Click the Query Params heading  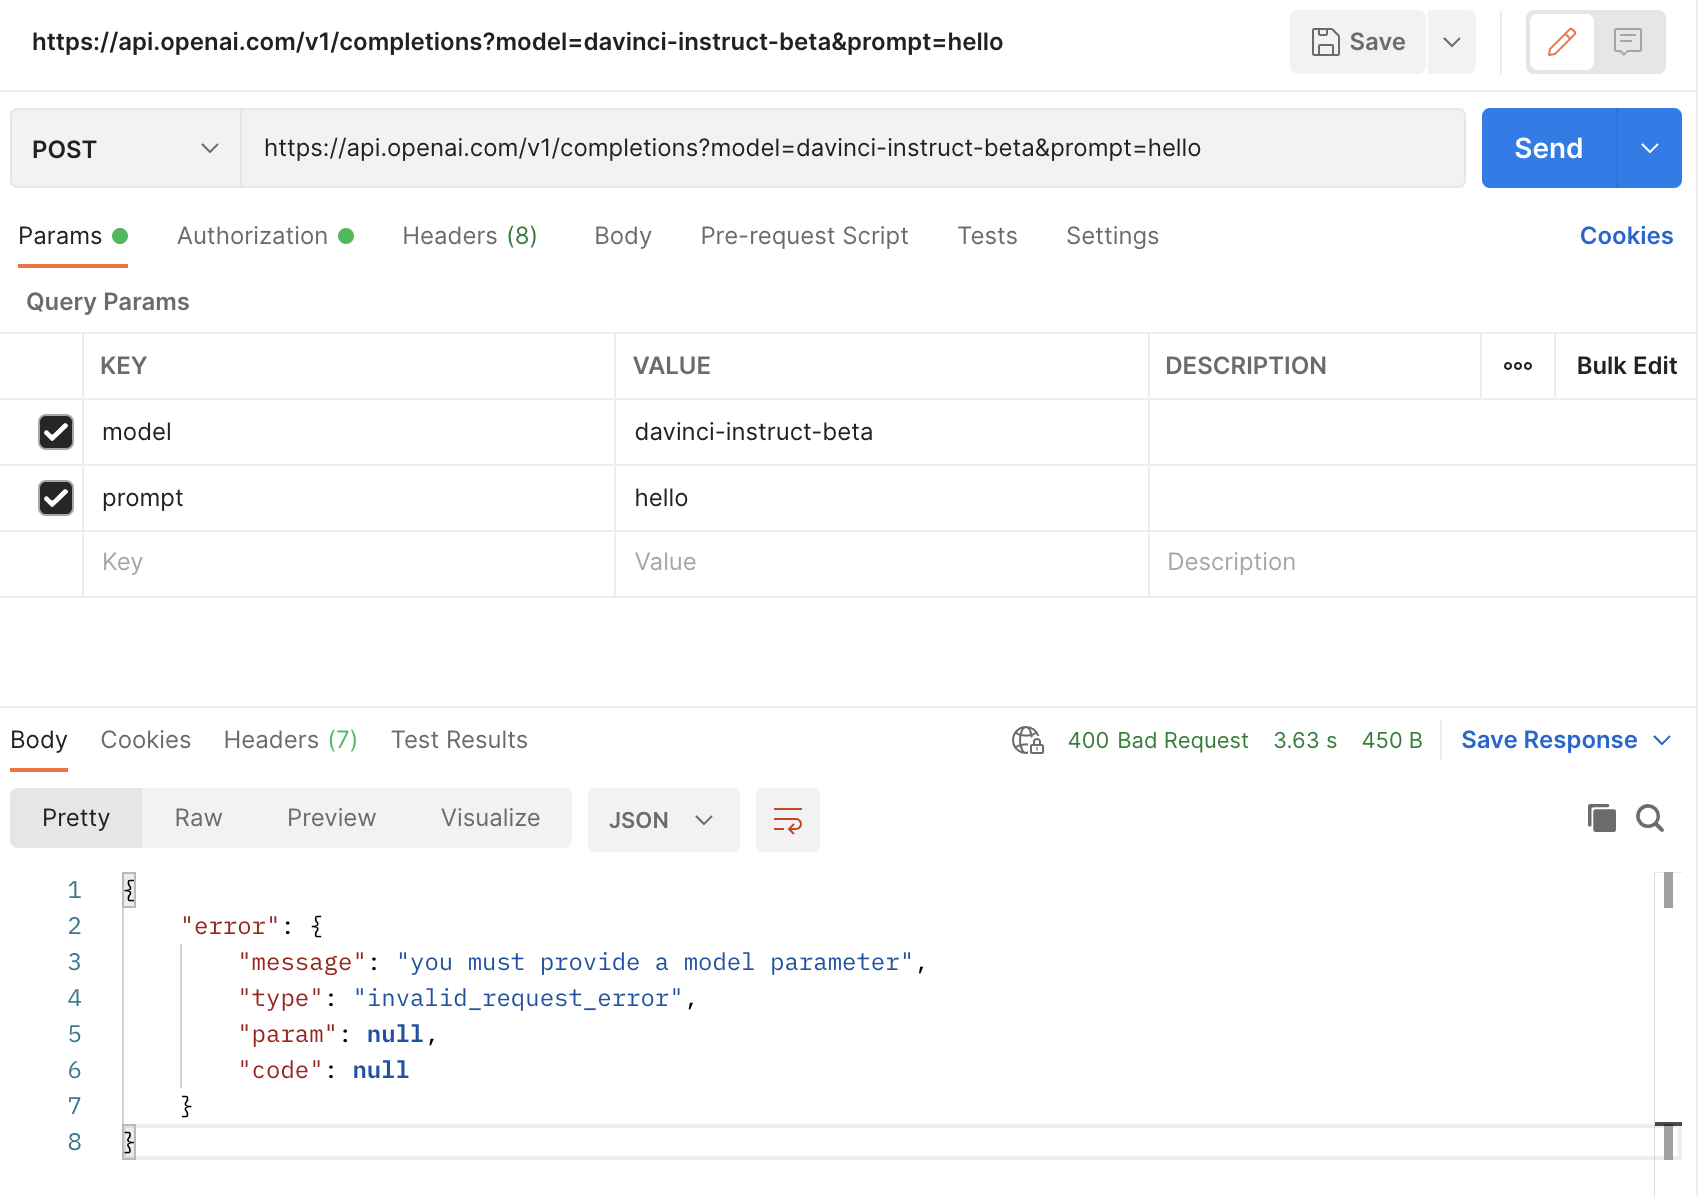coord(108,302)
